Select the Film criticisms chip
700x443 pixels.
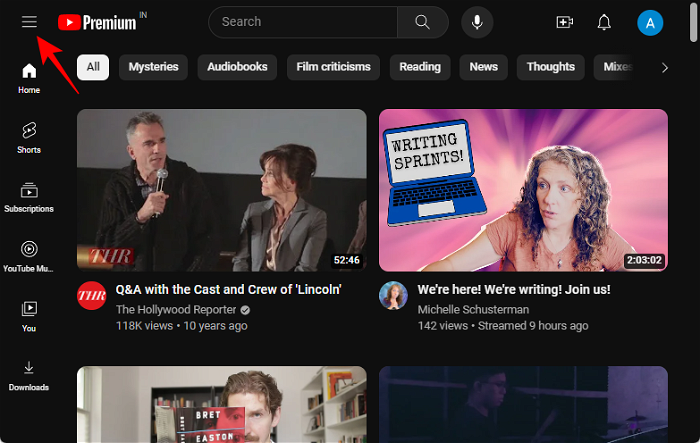pos(333,67)
